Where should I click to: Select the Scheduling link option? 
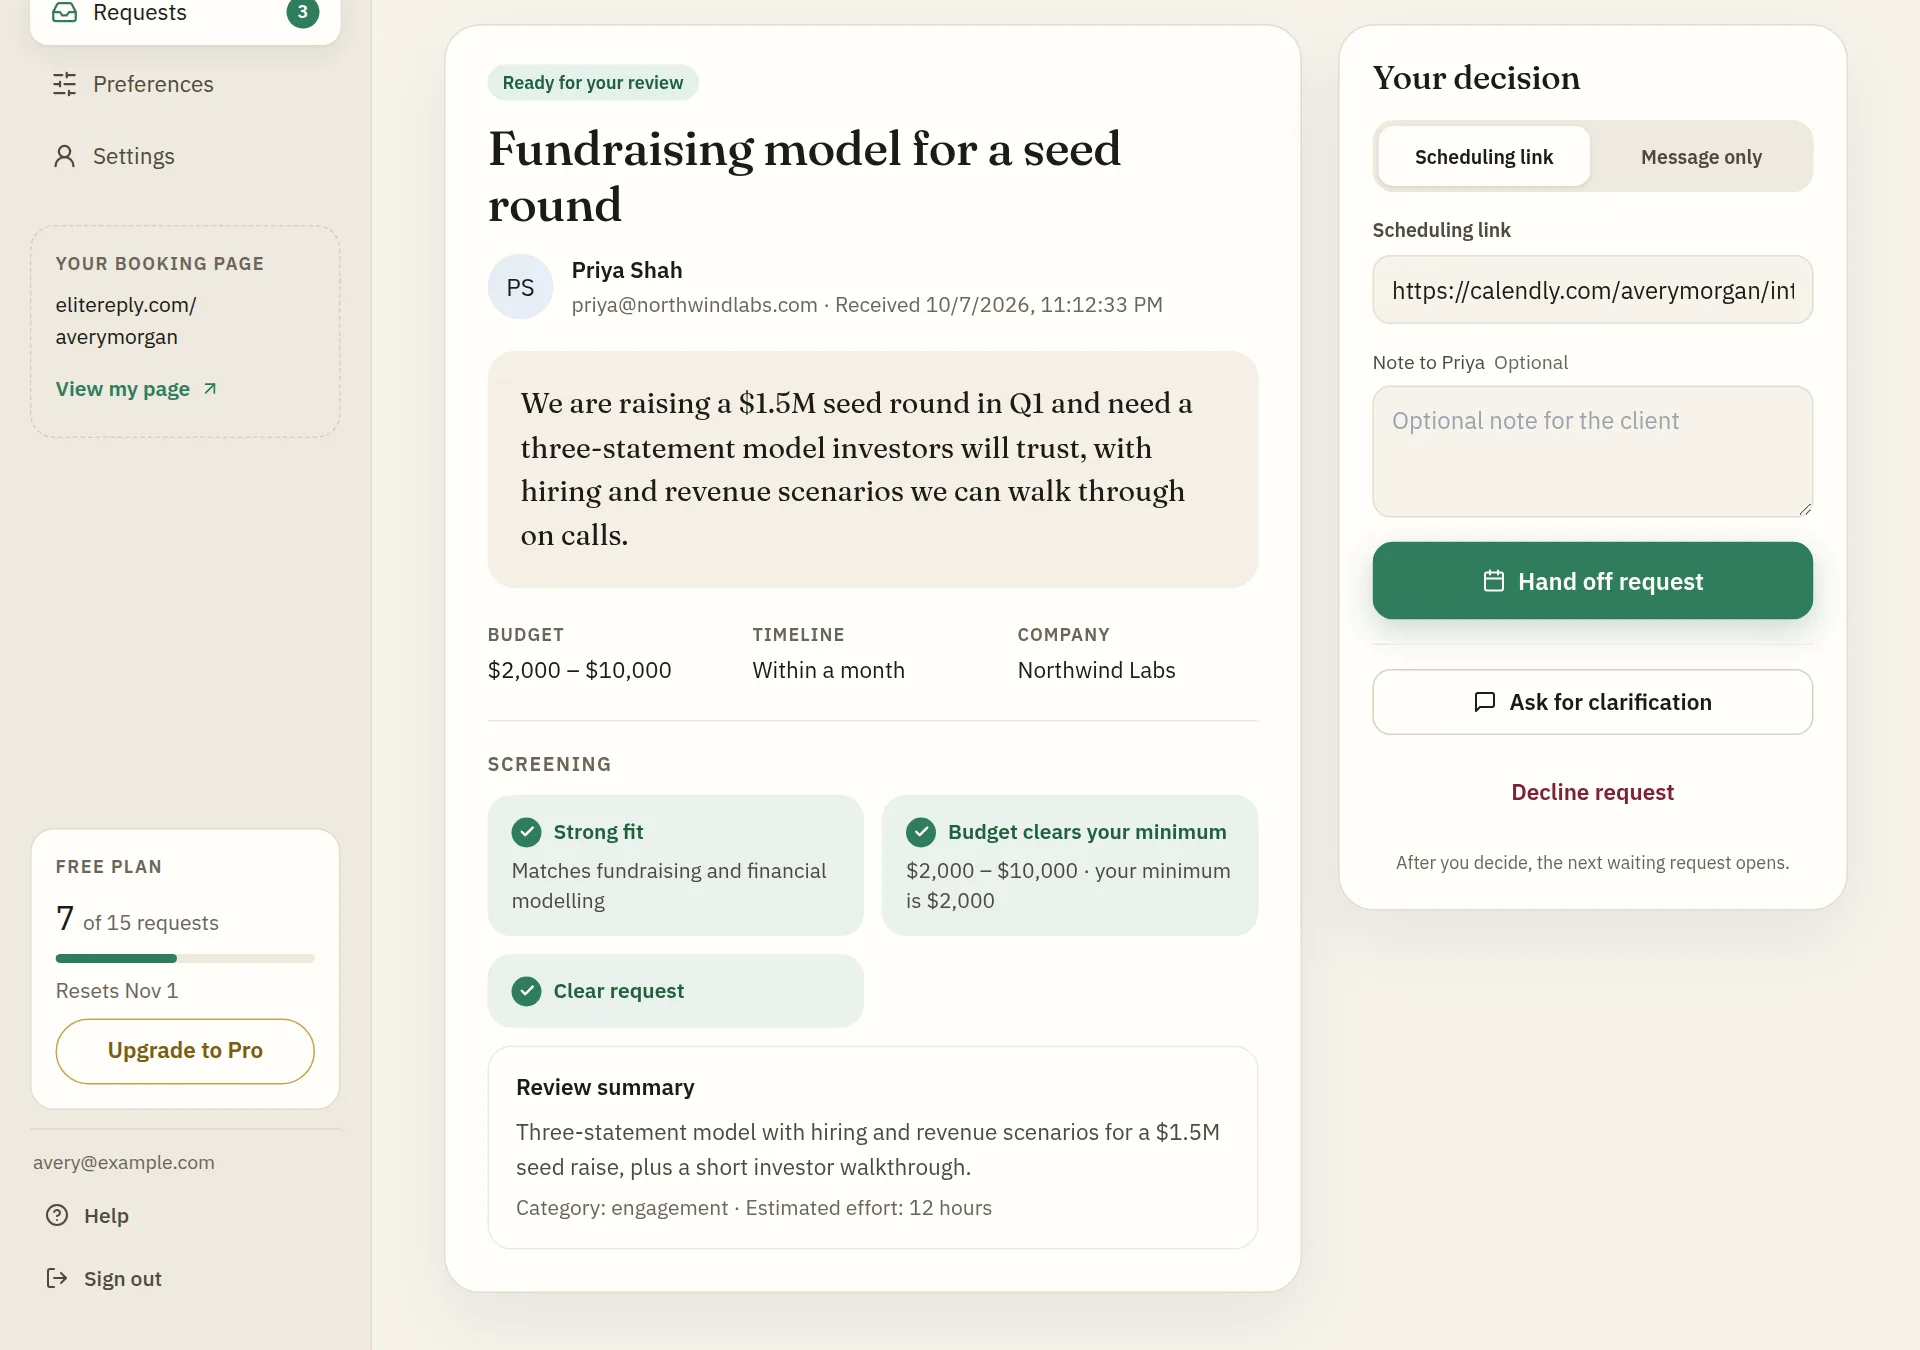[x=1484, y=157]
